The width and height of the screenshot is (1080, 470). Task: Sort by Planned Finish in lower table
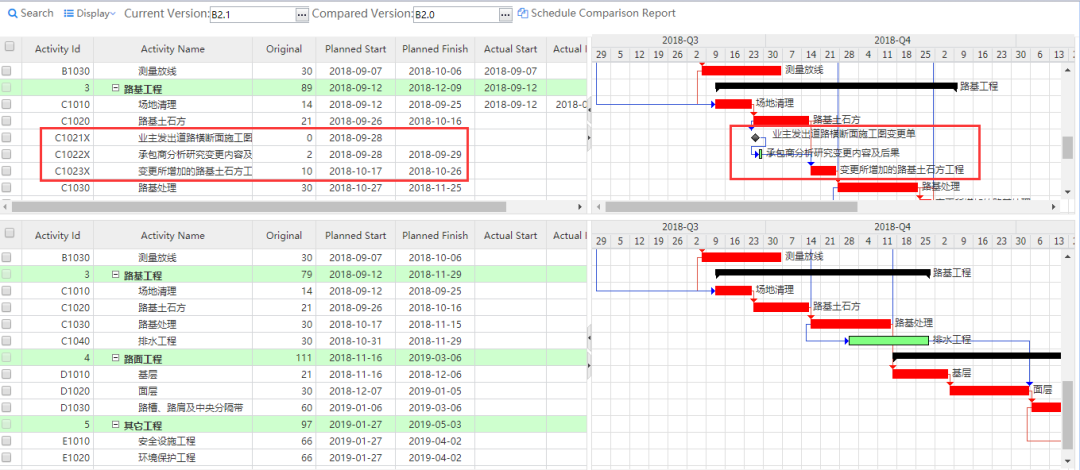pyautogui.click(x=435, y=236)
